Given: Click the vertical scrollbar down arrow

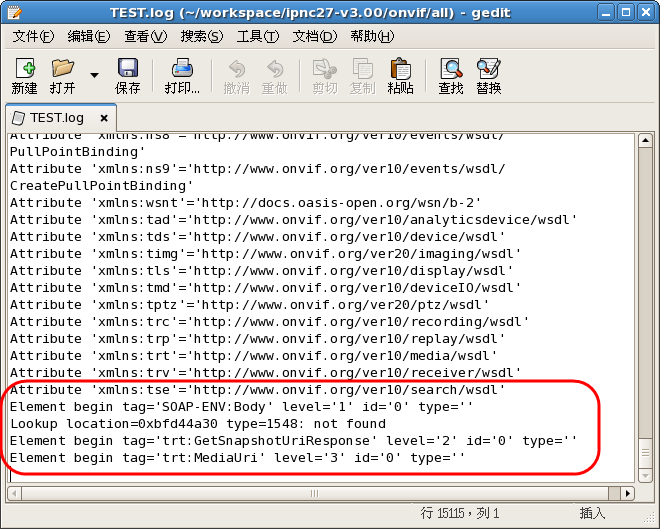Looking at the screenshot, I should click(645, 476).
